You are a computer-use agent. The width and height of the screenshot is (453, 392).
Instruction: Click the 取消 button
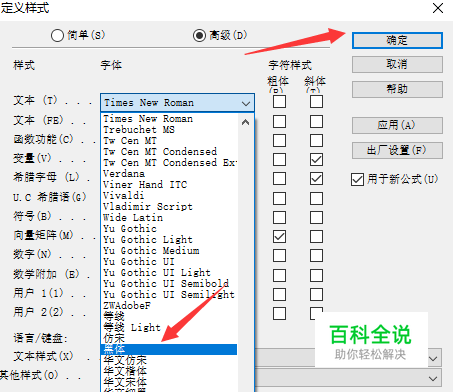[x=397, y=64]
